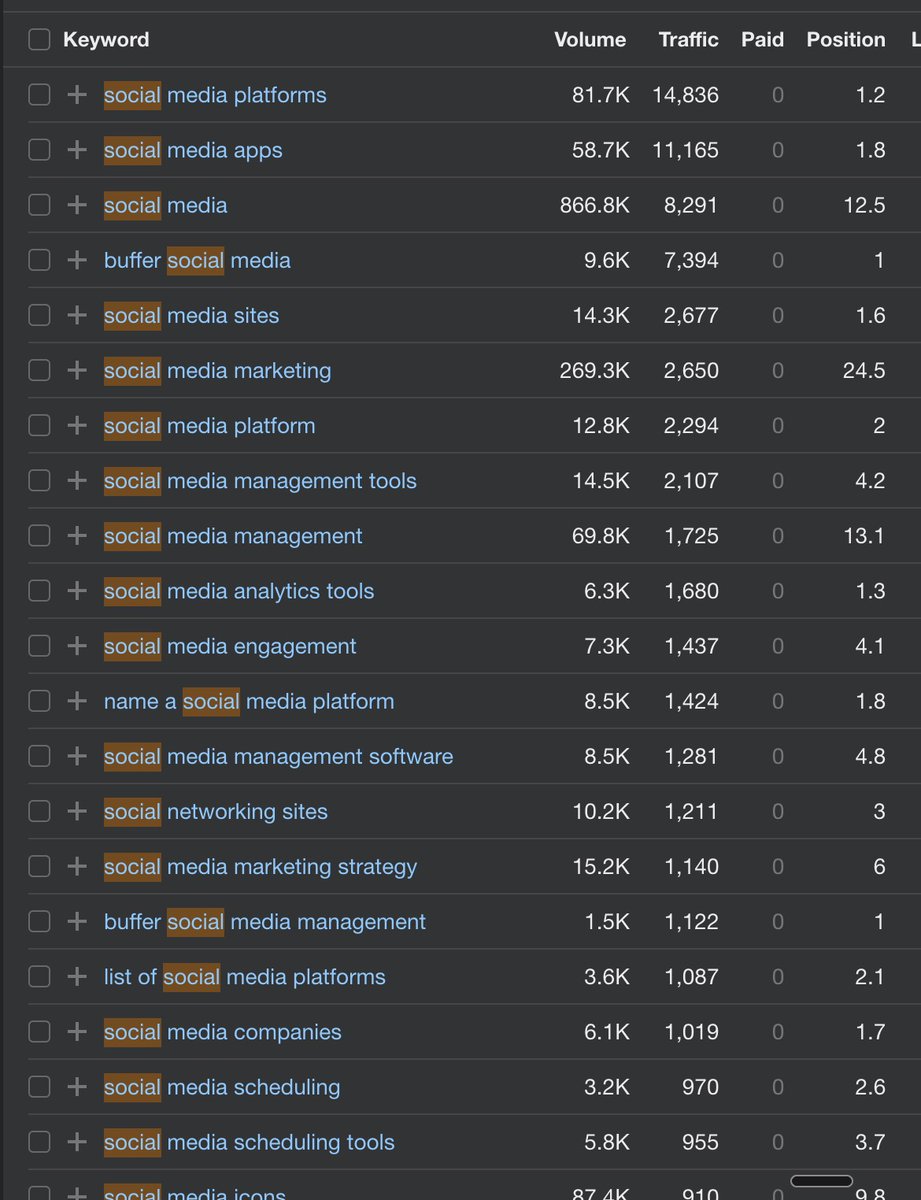This screenshot has width=921, height=1200.
Task: Add list of social media platforms via plus
Action: [77, 977]
